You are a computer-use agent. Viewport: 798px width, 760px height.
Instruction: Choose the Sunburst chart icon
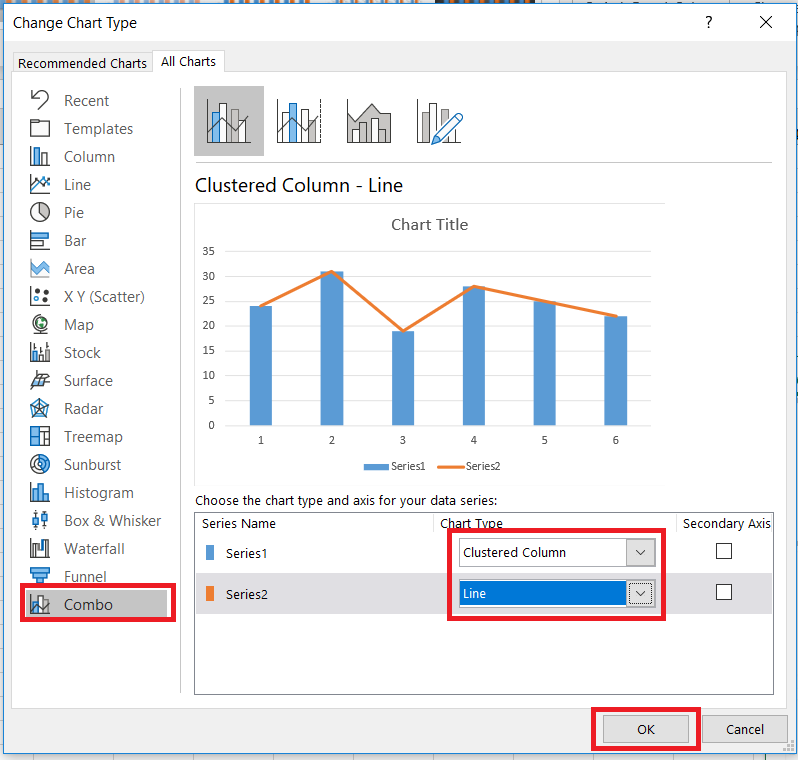pos(40,464)
